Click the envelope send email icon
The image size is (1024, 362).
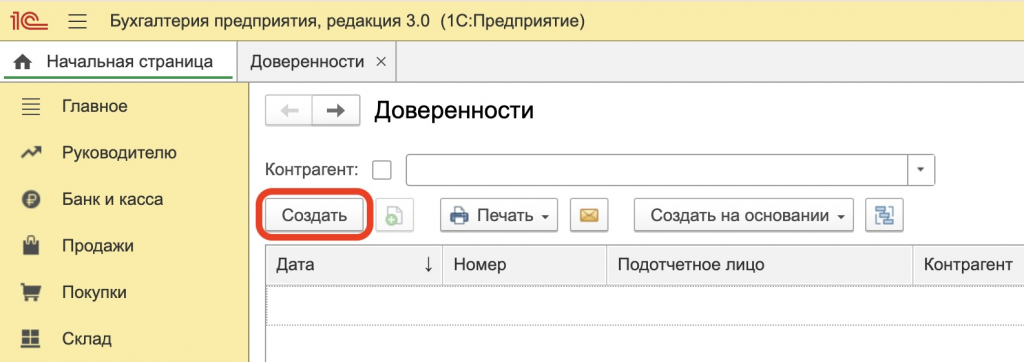tap(589, 215)
